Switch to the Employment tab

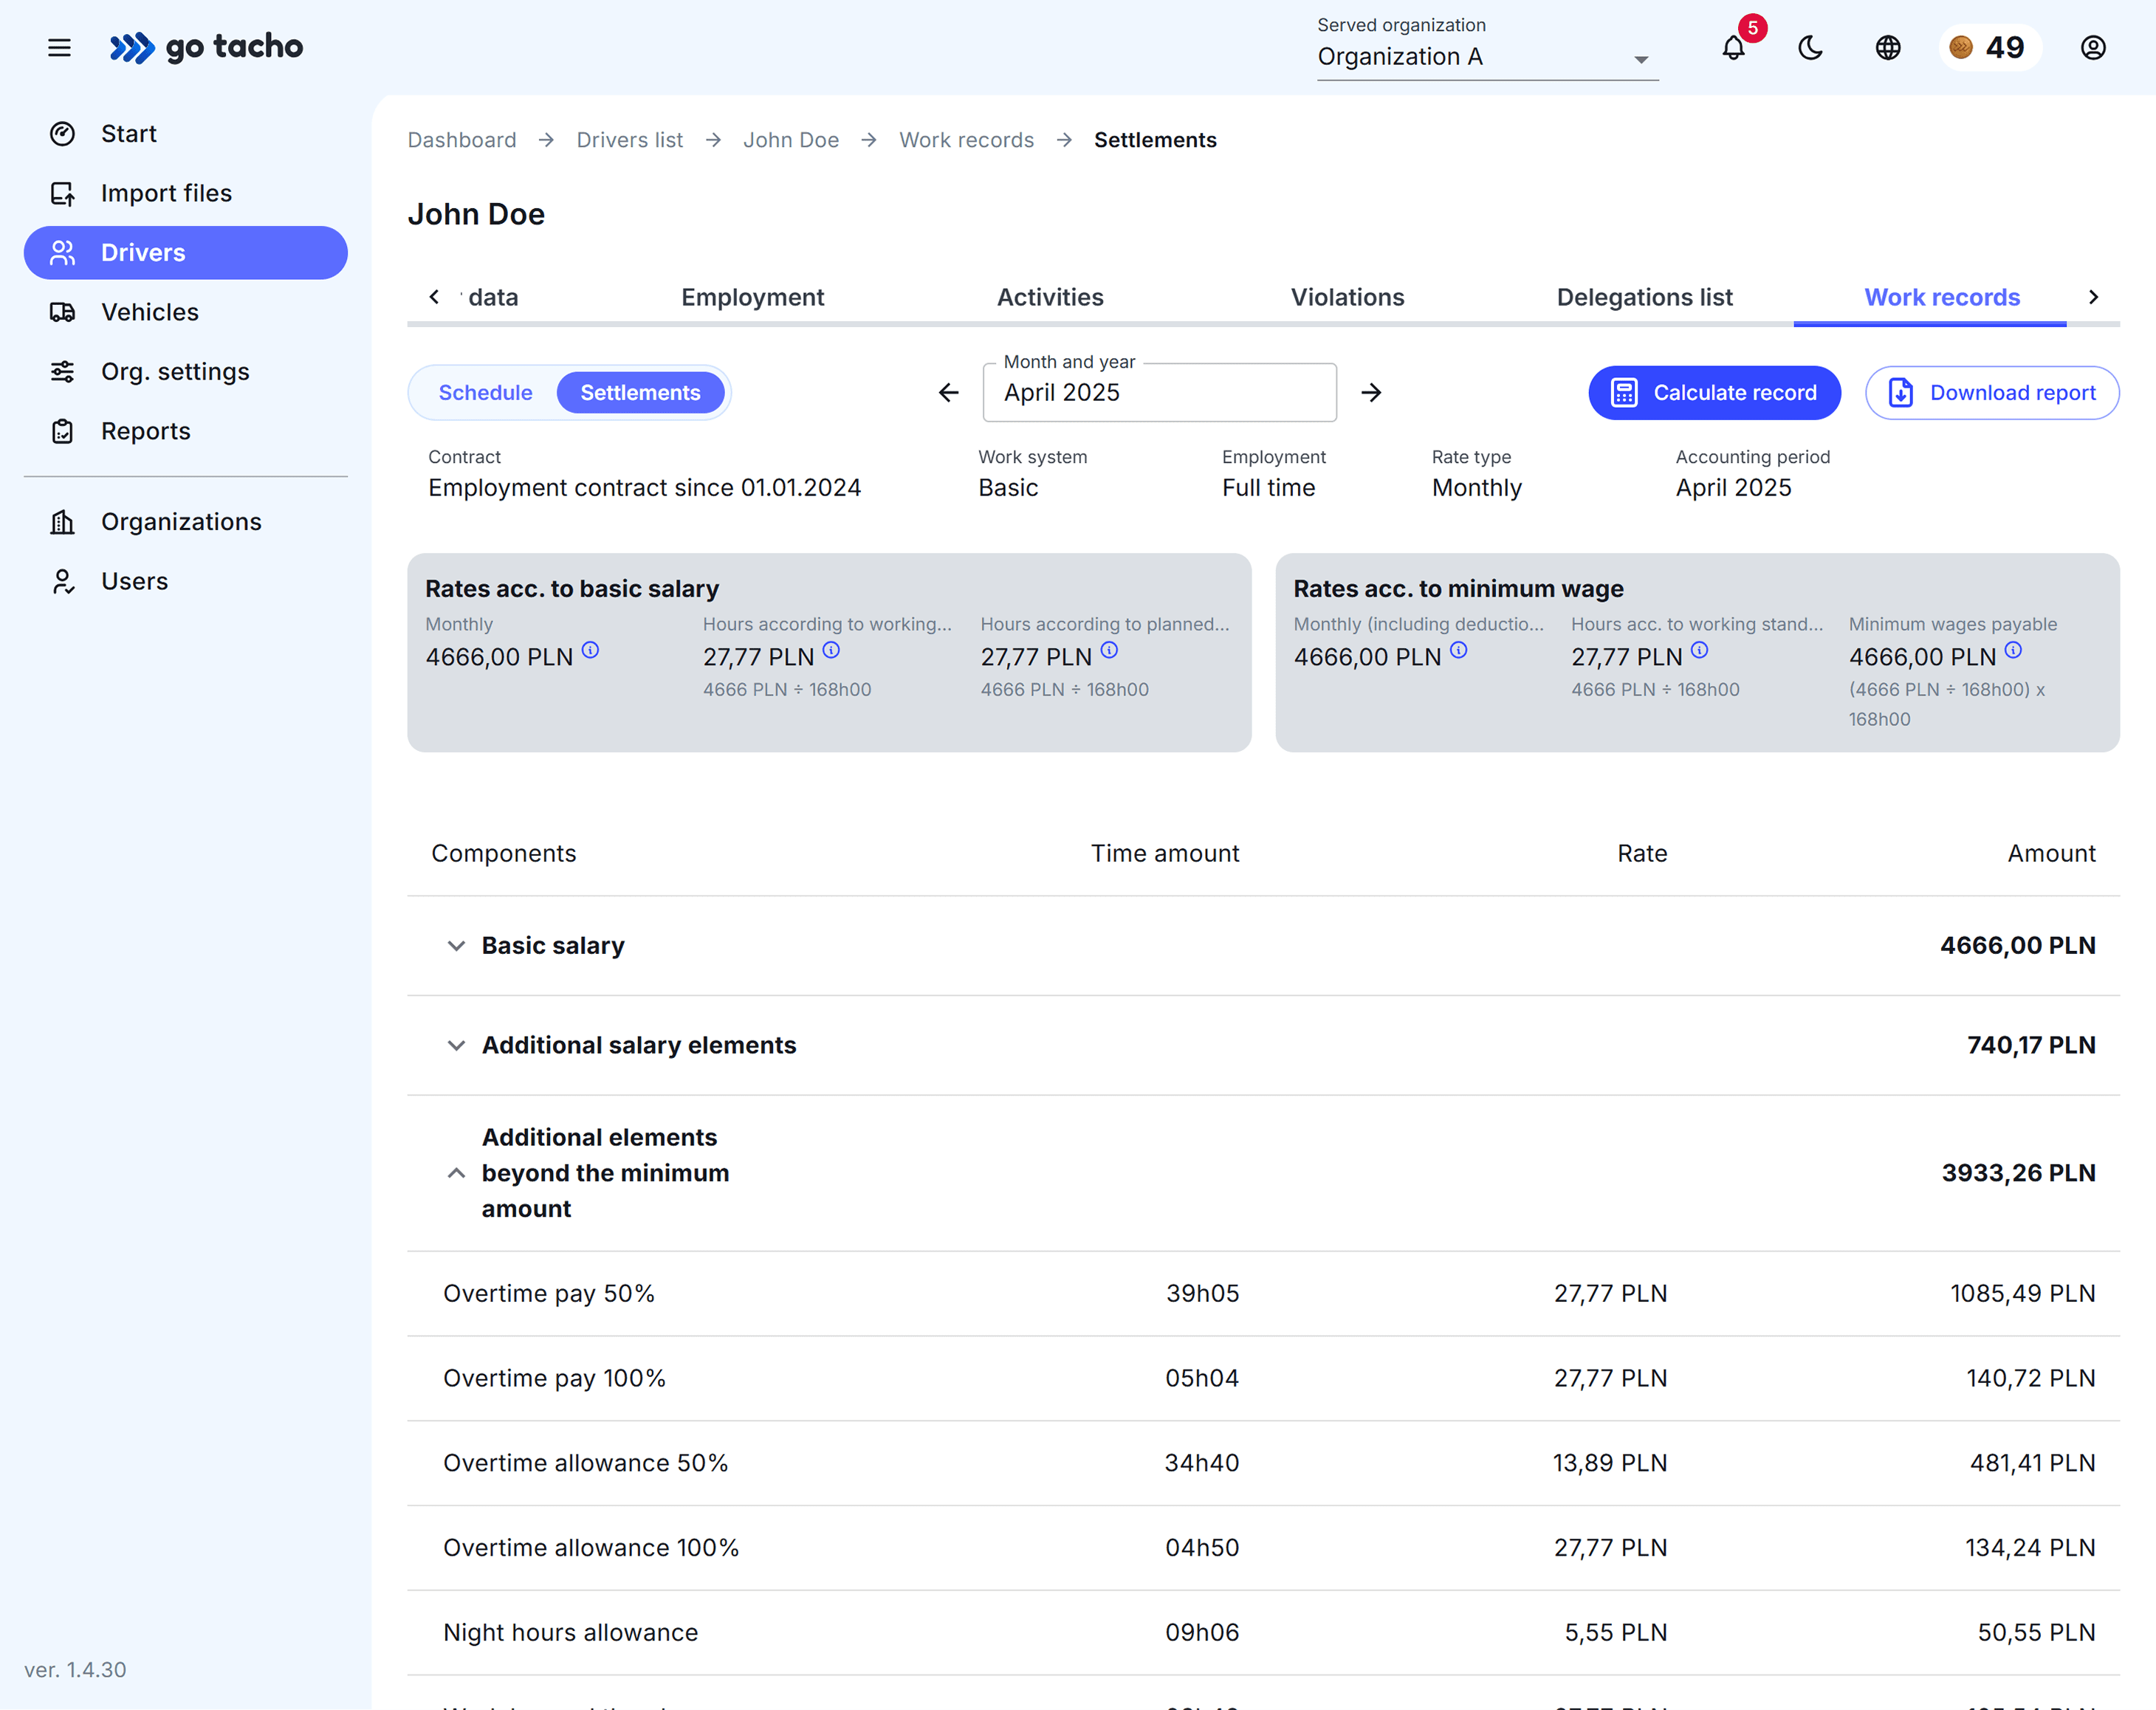(x=753, y=297)
